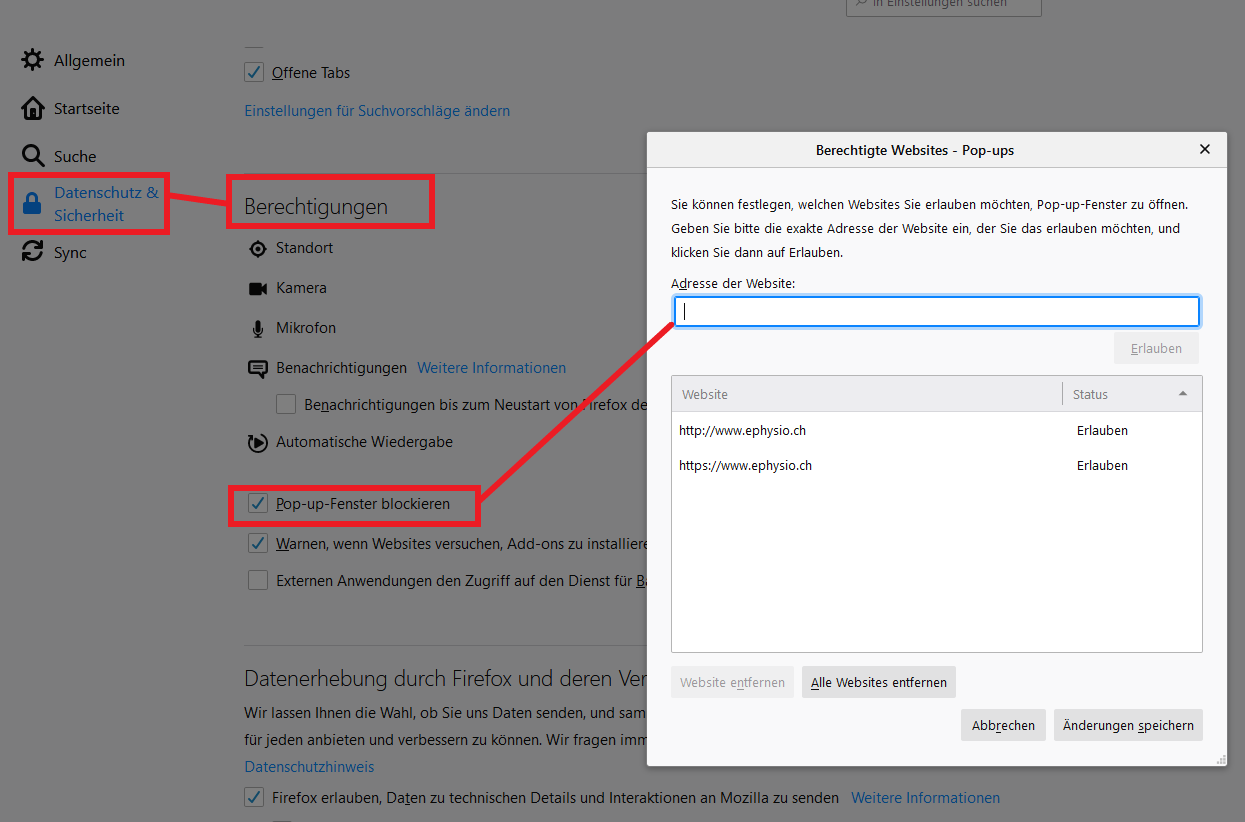Close the Berechtigte Websites dialog
1245x822 pixels.
[x=1205, y=149]
